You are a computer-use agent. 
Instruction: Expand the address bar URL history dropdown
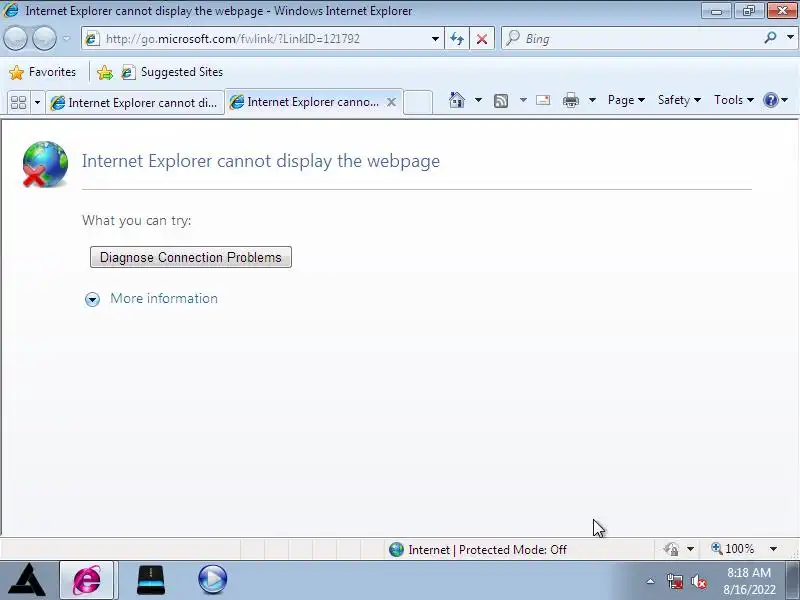pyautogui.click(x=435, y=39)
